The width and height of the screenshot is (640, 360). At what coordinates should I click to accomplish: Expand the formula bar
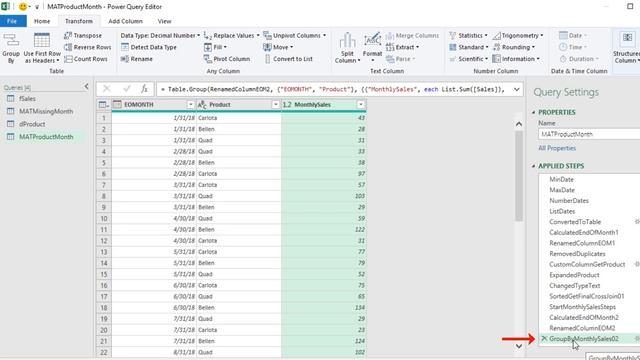517,89
